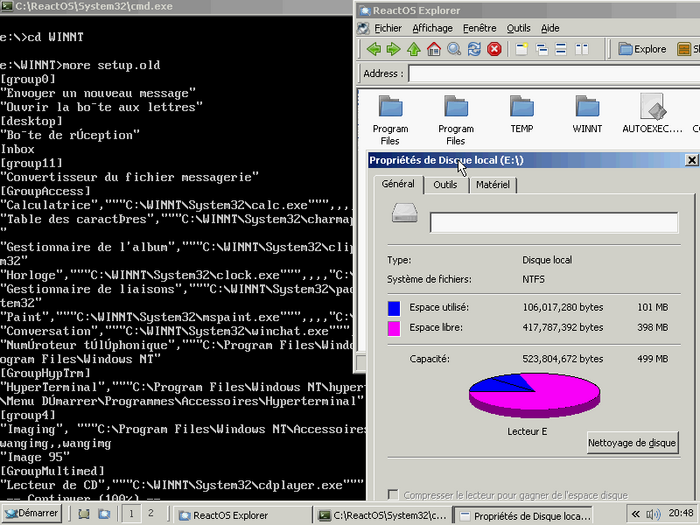
Task: Click the Explore toolbar button
Action: pos(642,48)
